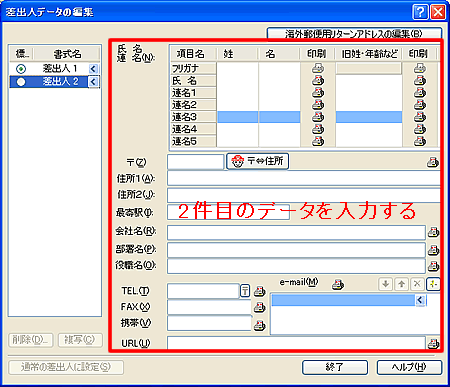Image resolution: width=450 pixels, height=387 pixels.
Task: Delete the e-mail entry with the X button
Action: click(x=417, y=284)
